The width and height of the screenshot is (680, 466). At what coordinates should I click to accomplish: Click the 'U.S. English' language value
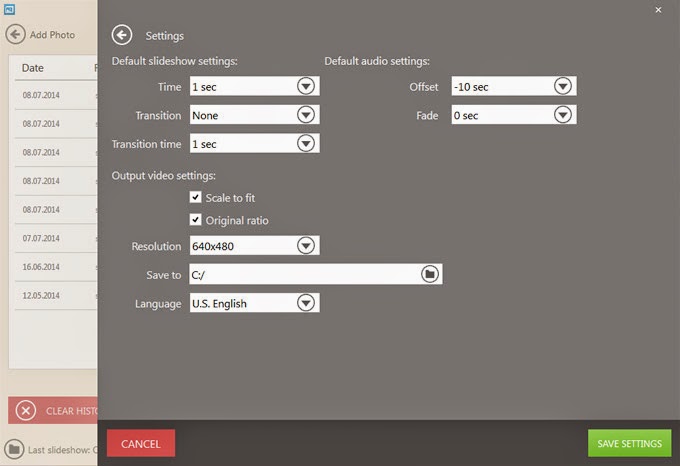(219, 303)
